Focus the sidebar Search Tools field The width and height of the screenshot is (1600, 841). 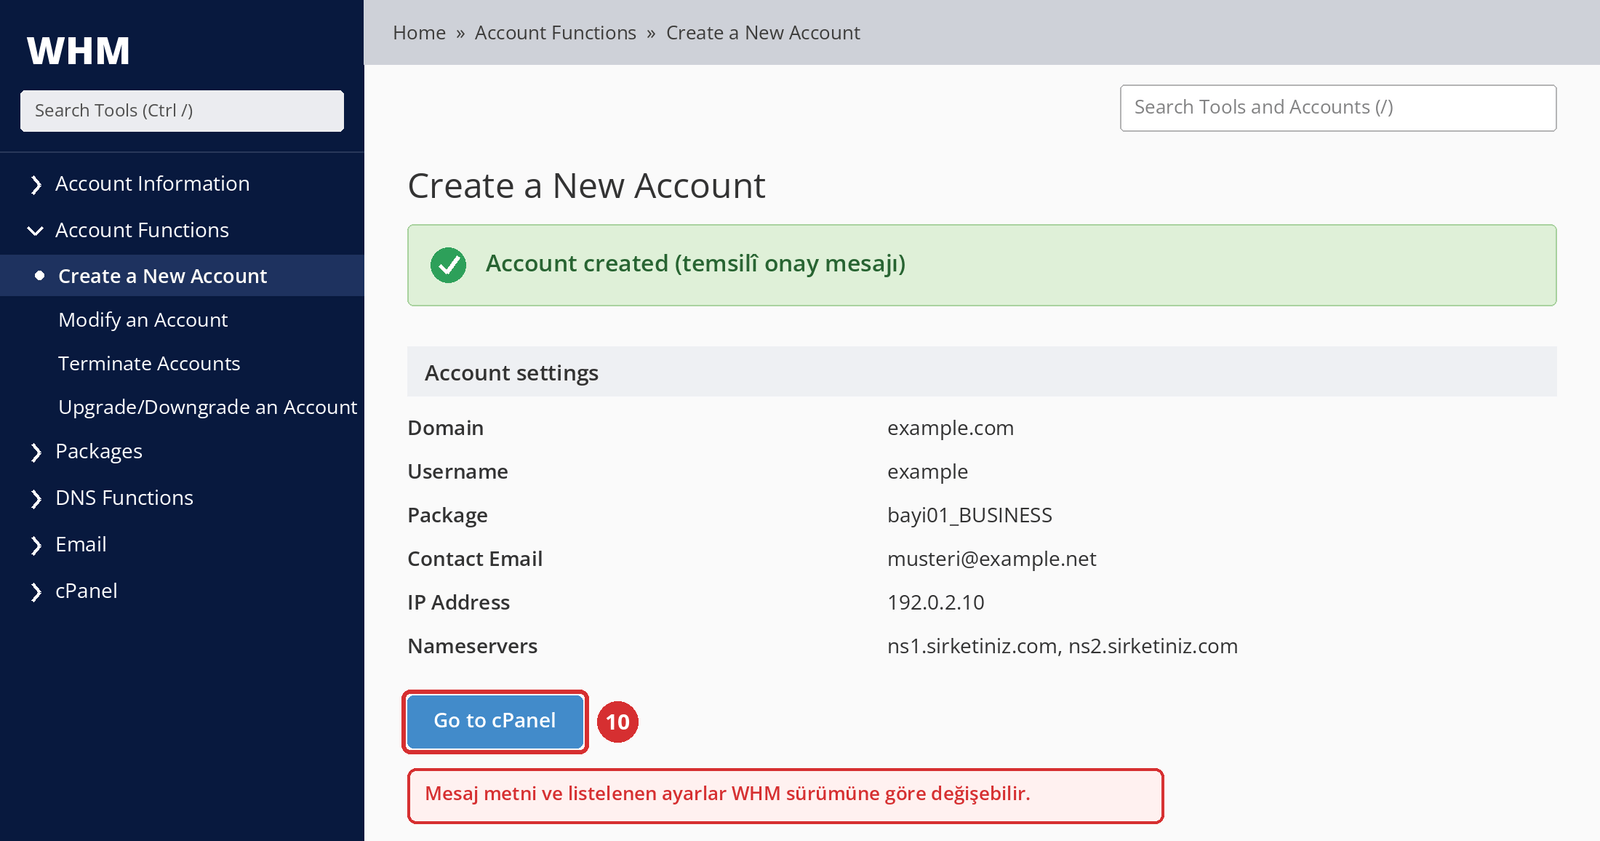point(182,111)
